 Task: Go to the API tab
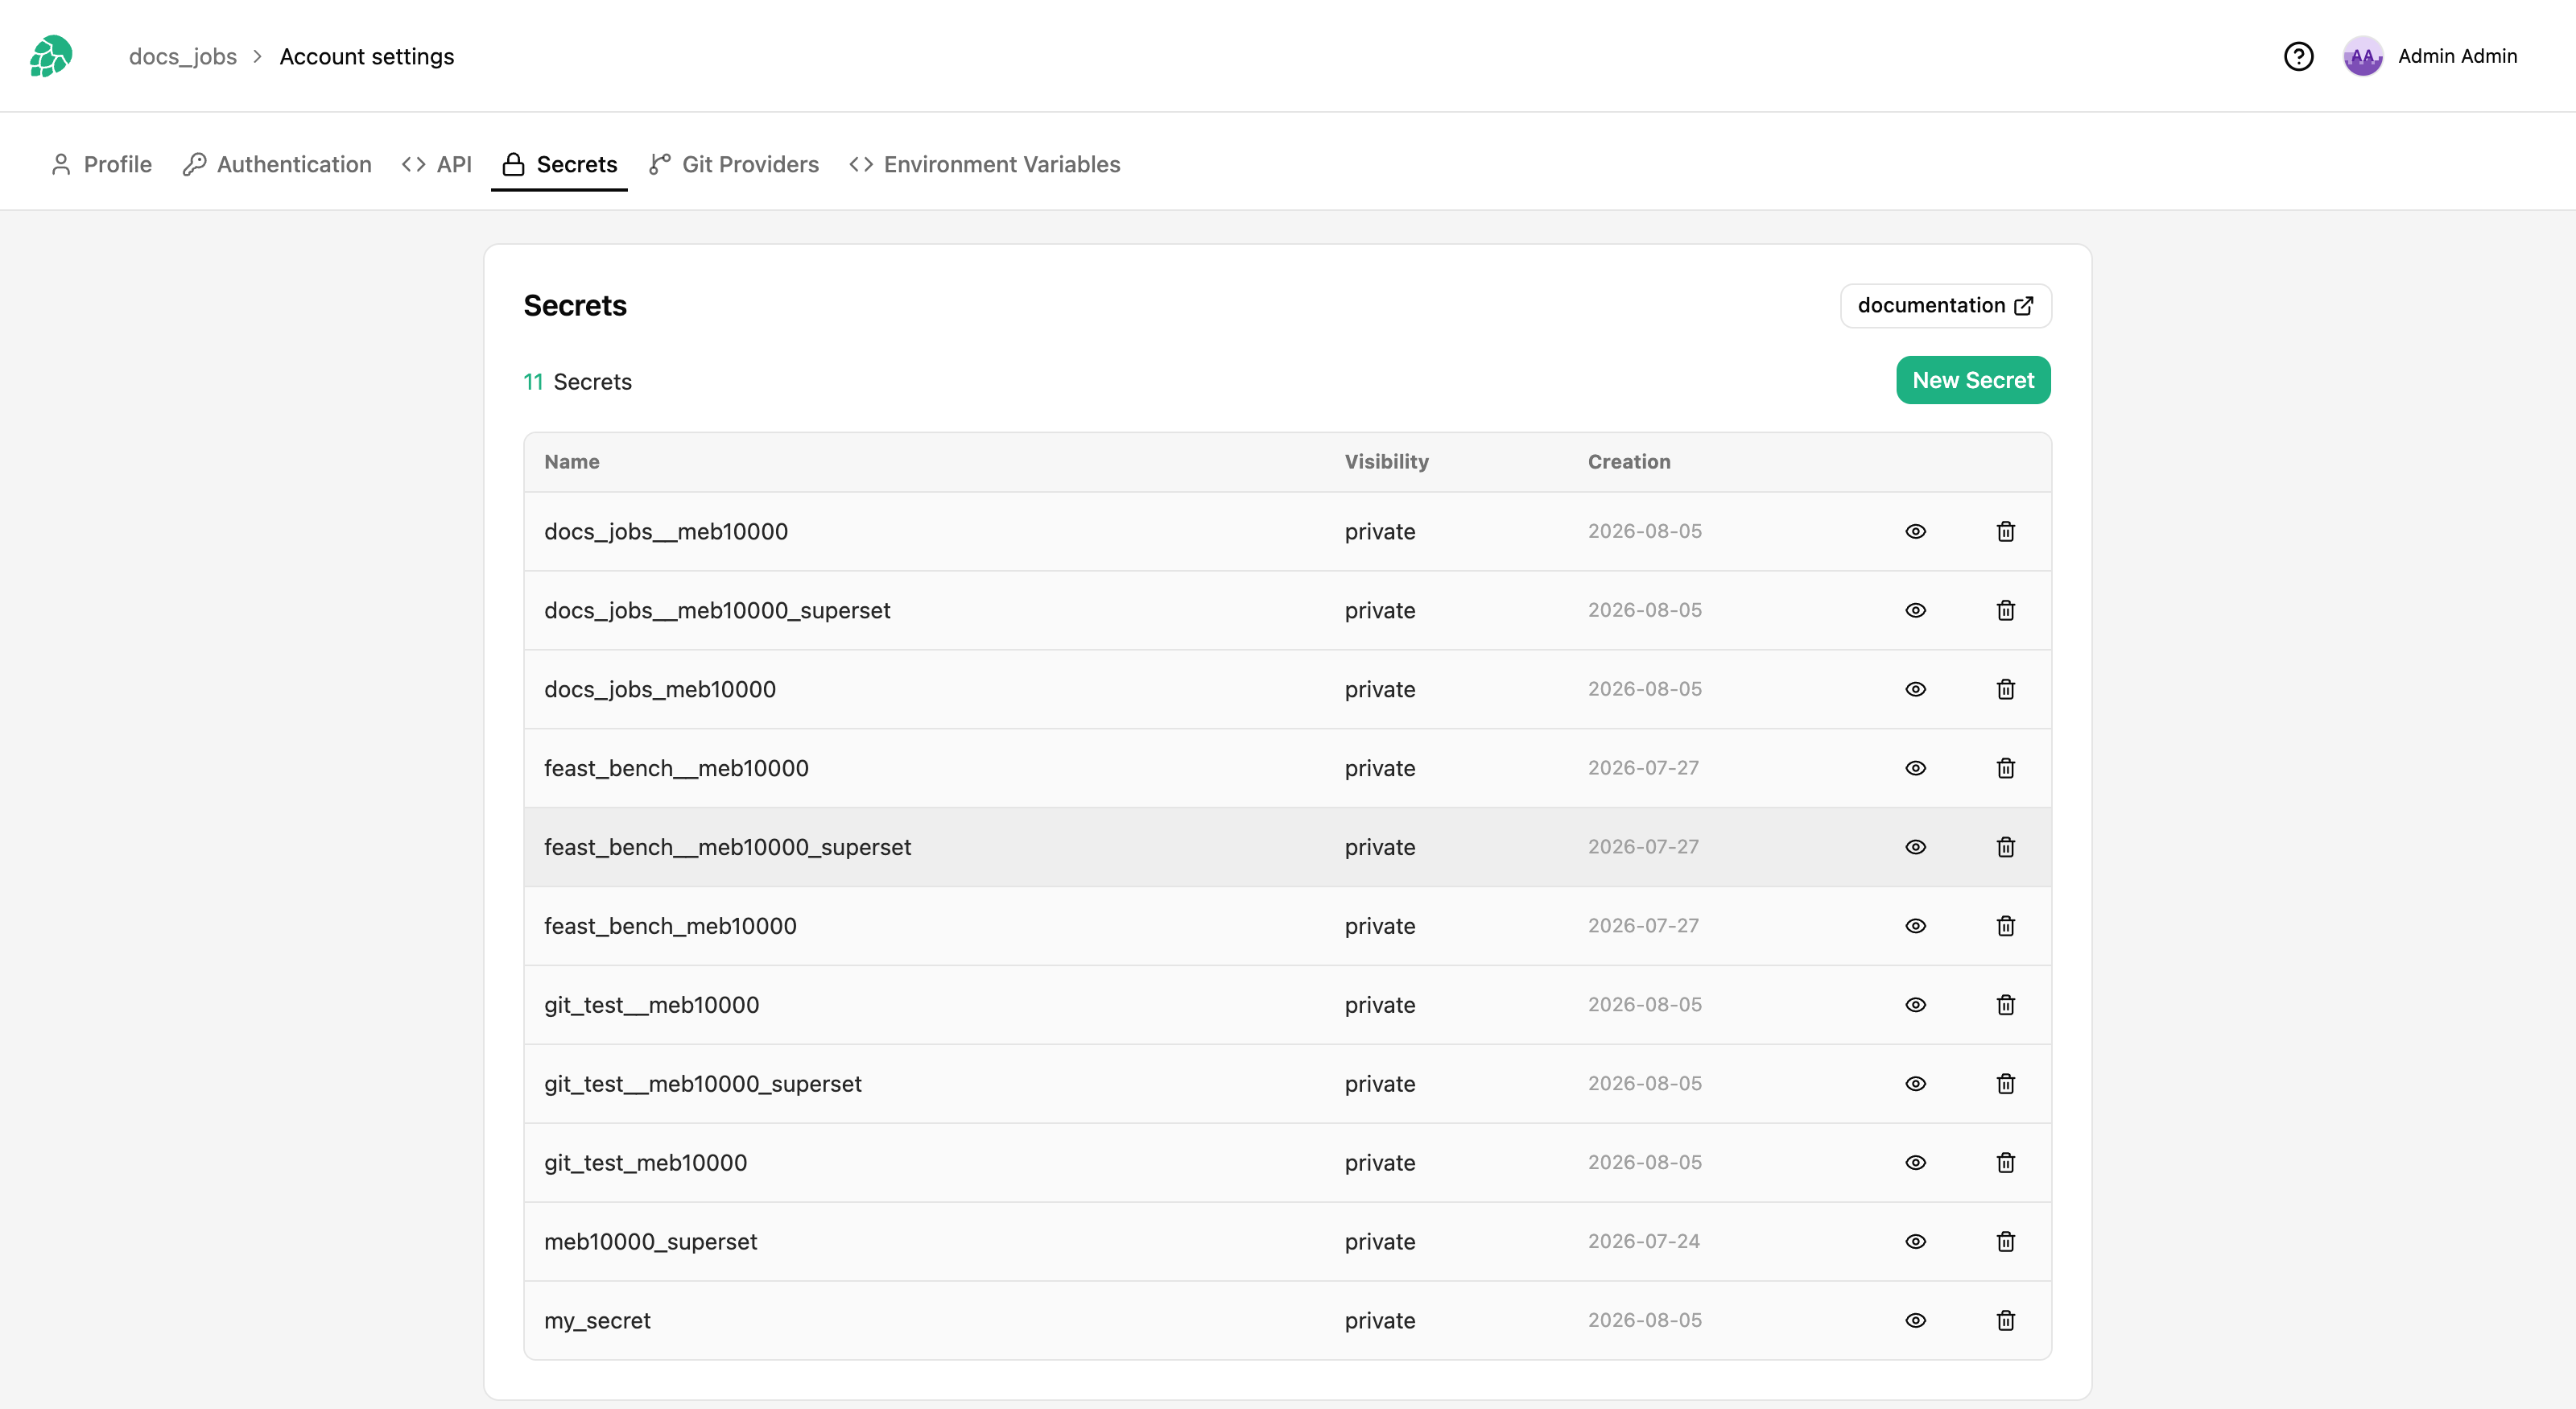[437, 164]
